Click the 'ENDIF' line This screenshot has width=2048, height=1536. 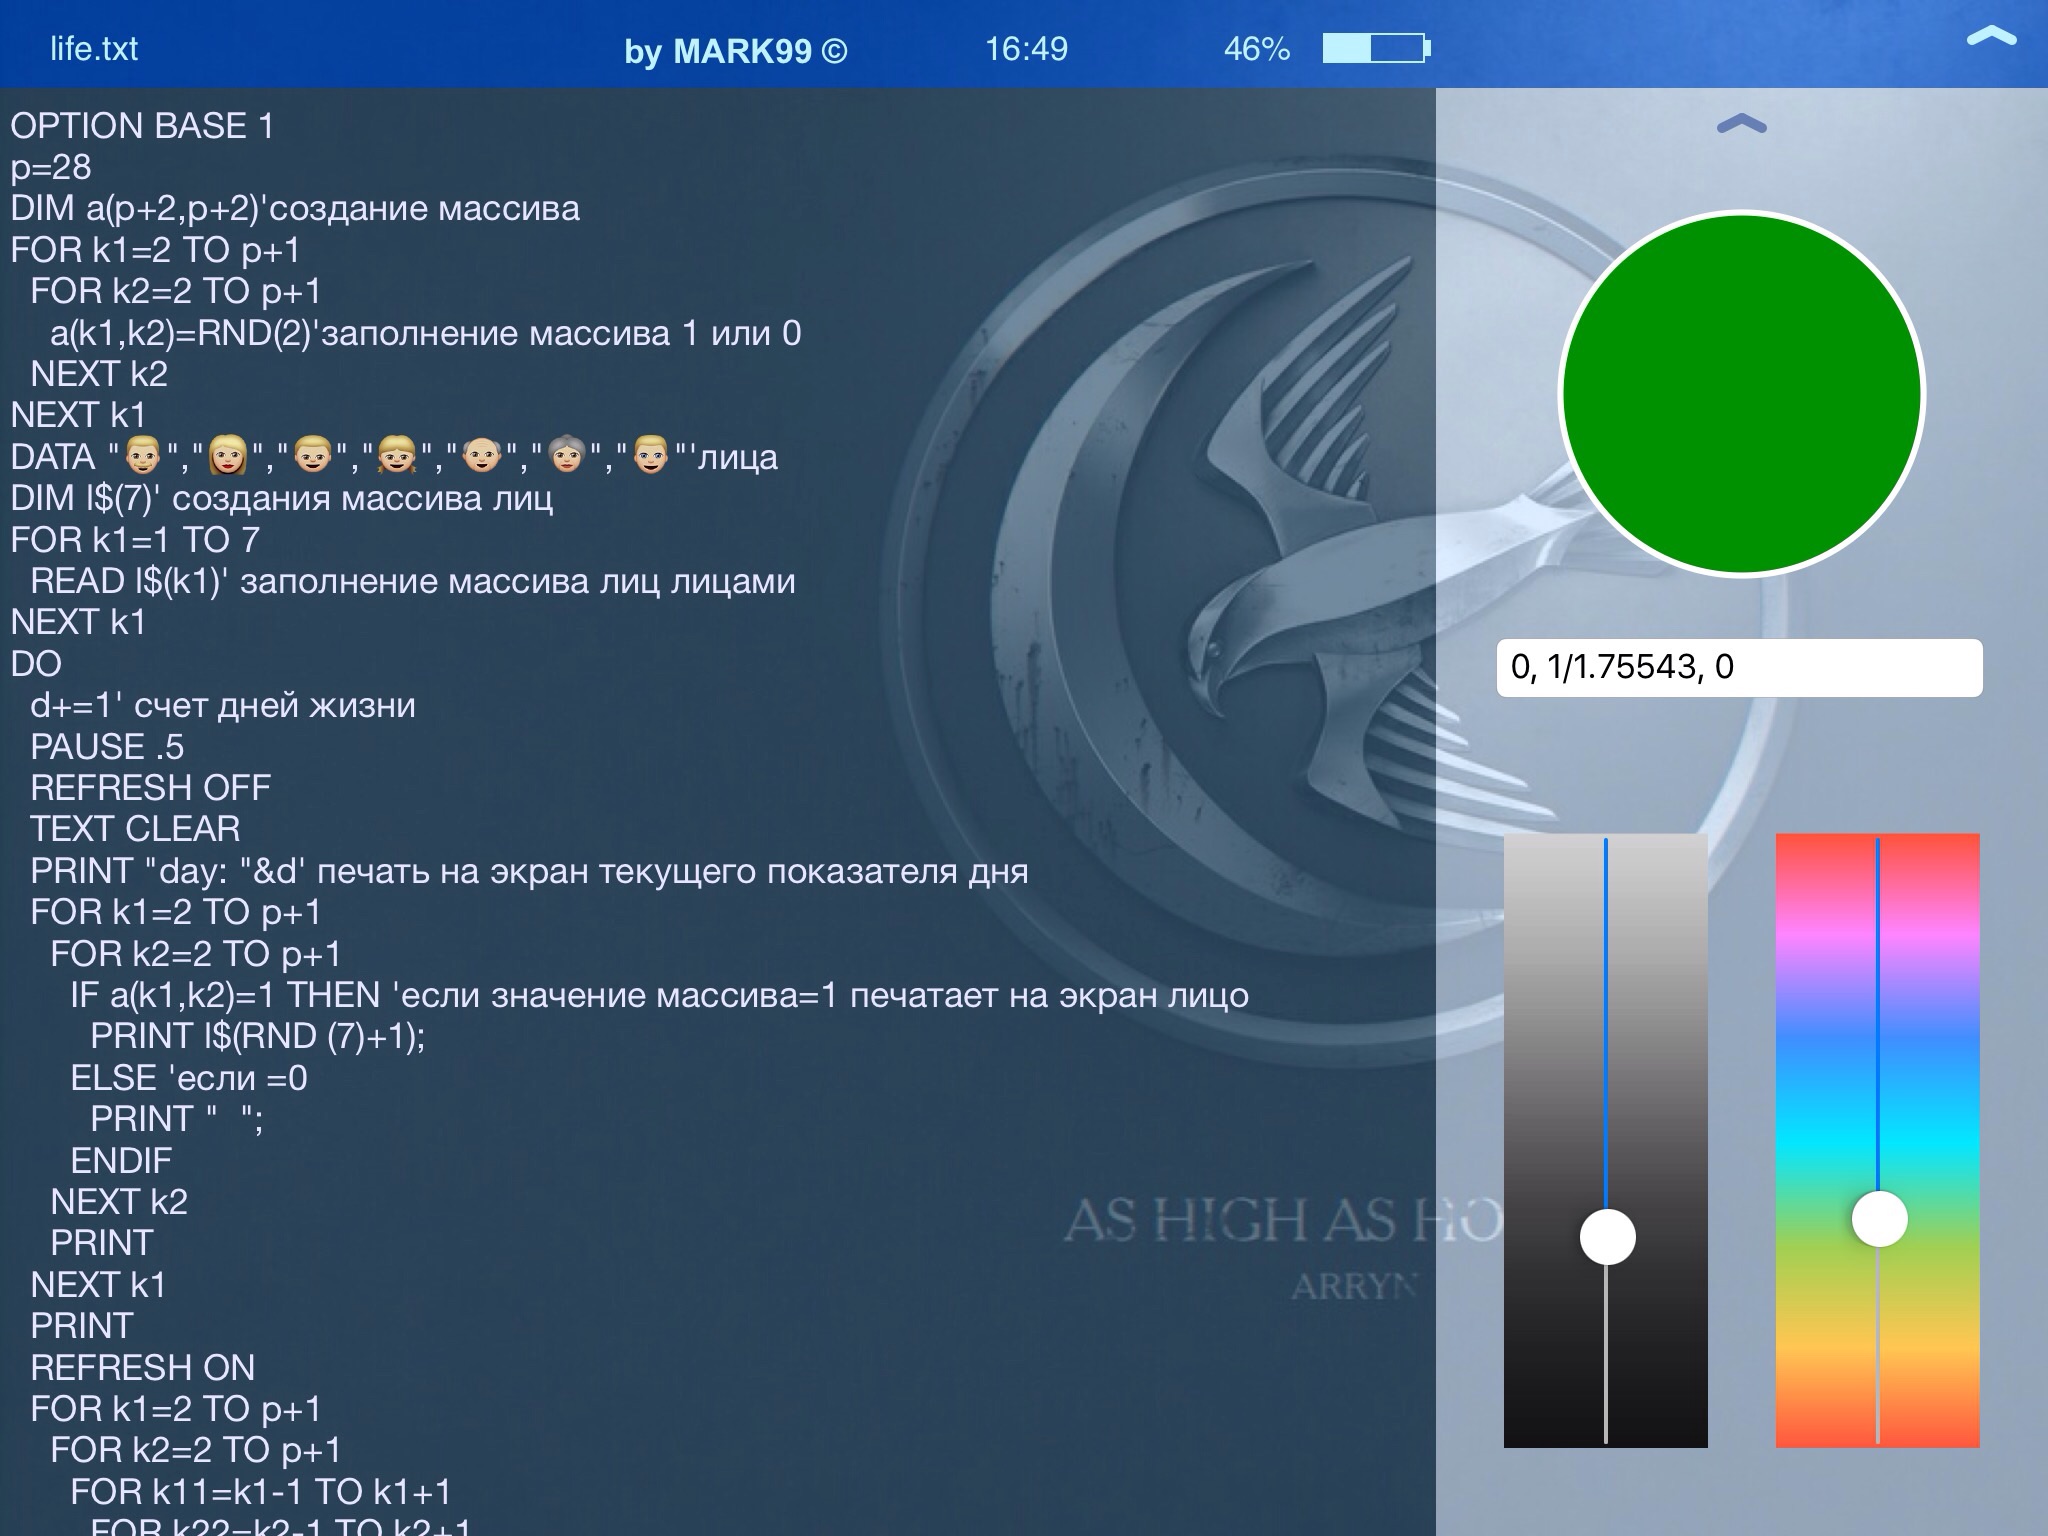pos(121,1160)
